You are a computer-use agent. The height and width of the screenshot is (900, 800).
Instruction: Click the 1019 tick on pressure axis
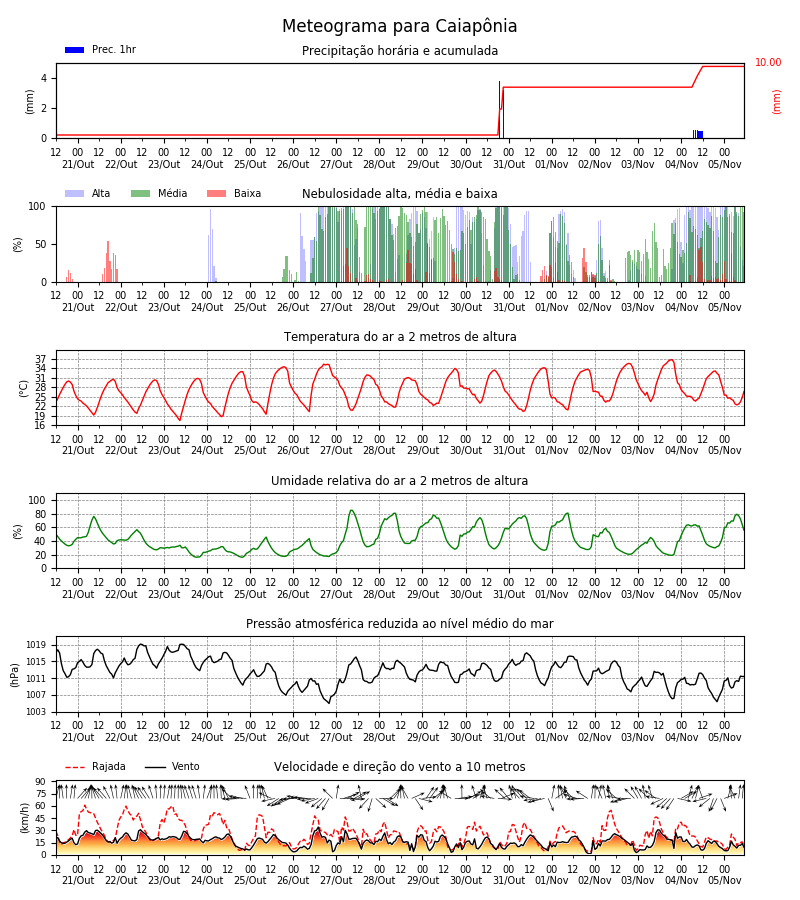click(x=34, y=645)
